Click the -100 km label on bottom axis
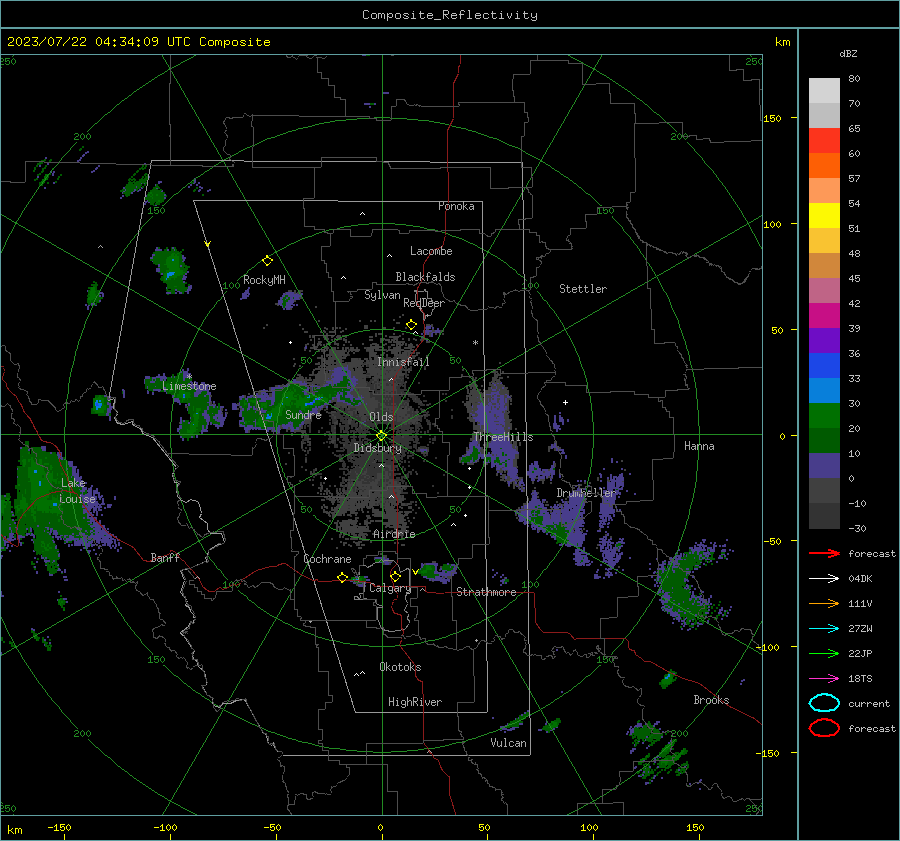The width and height of the screenshot is (900, 841). (165, 827)
